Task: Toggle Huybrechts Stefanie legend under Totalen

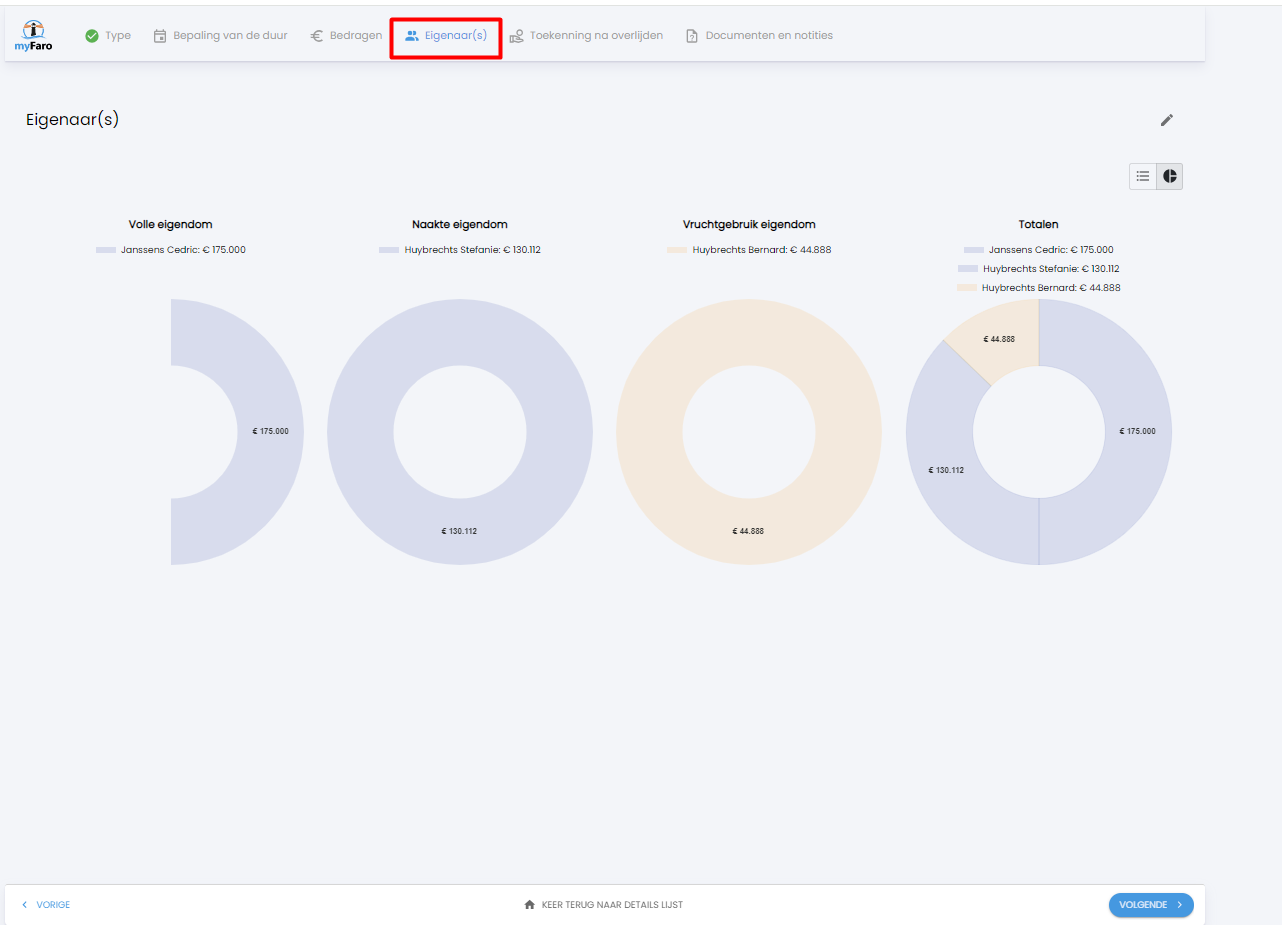Action: coord(1039,269)
